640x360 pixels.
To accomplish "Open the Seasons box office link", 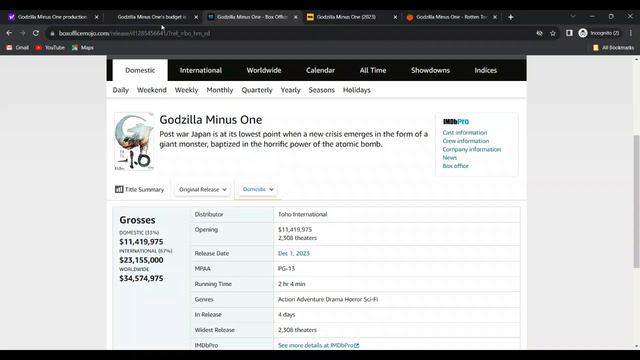I will 321,90.
